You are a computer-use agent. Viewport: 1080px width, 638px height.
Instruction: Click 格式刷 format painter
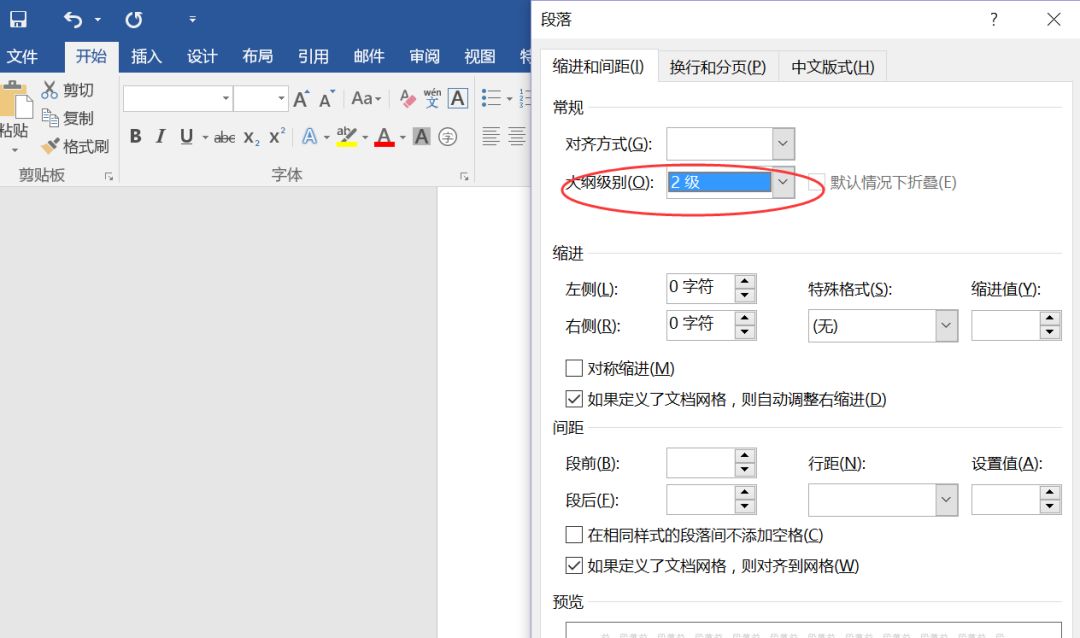tap(75, 146)
